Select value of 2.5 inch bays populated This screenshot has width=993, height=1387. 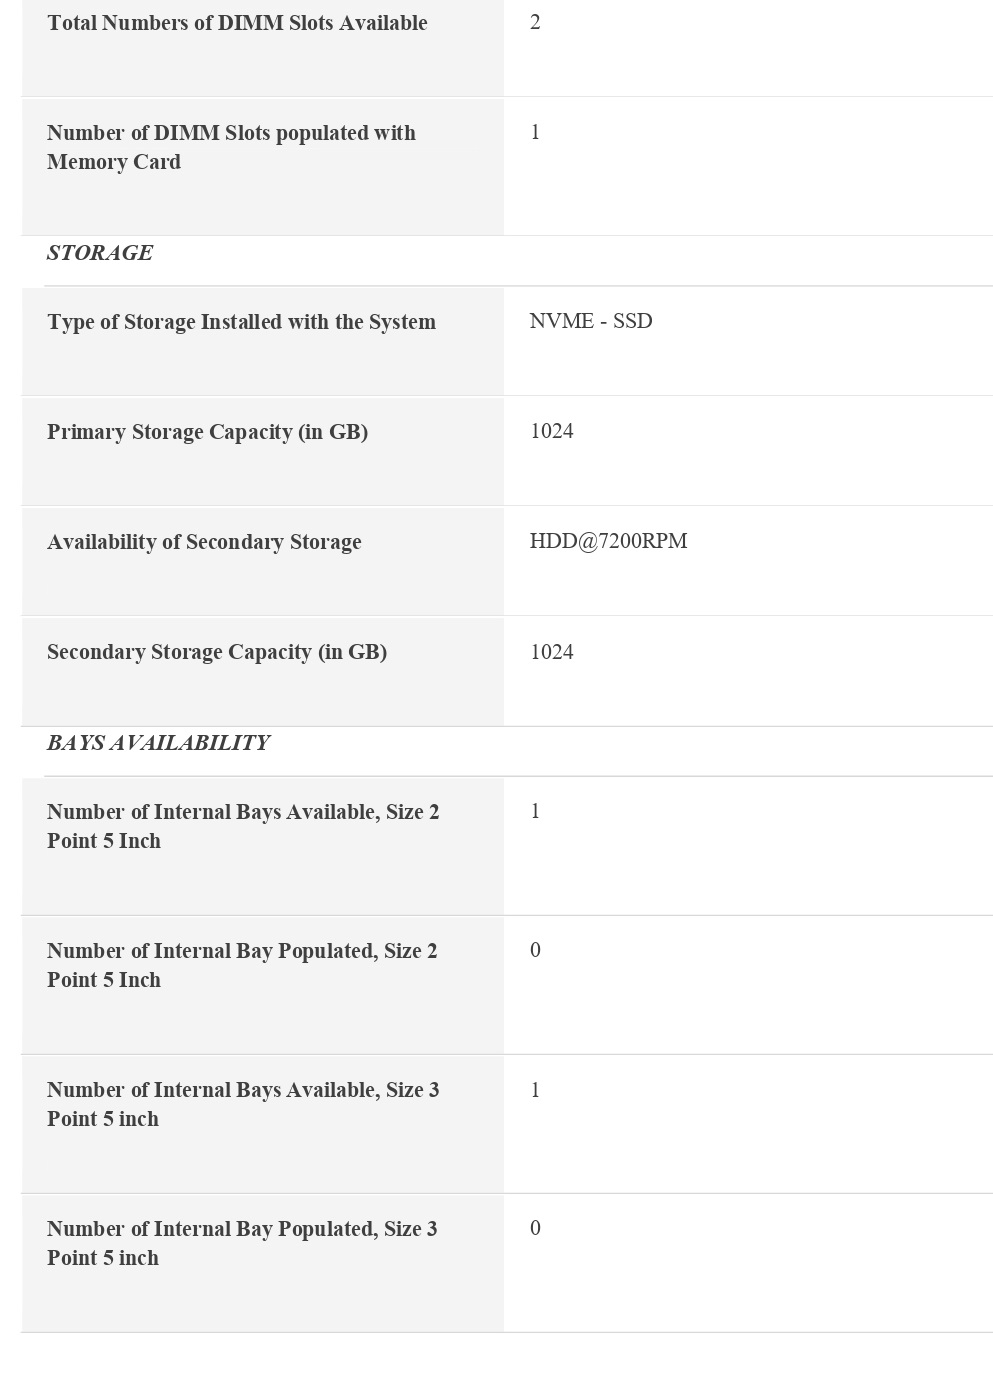coord(535,950)
